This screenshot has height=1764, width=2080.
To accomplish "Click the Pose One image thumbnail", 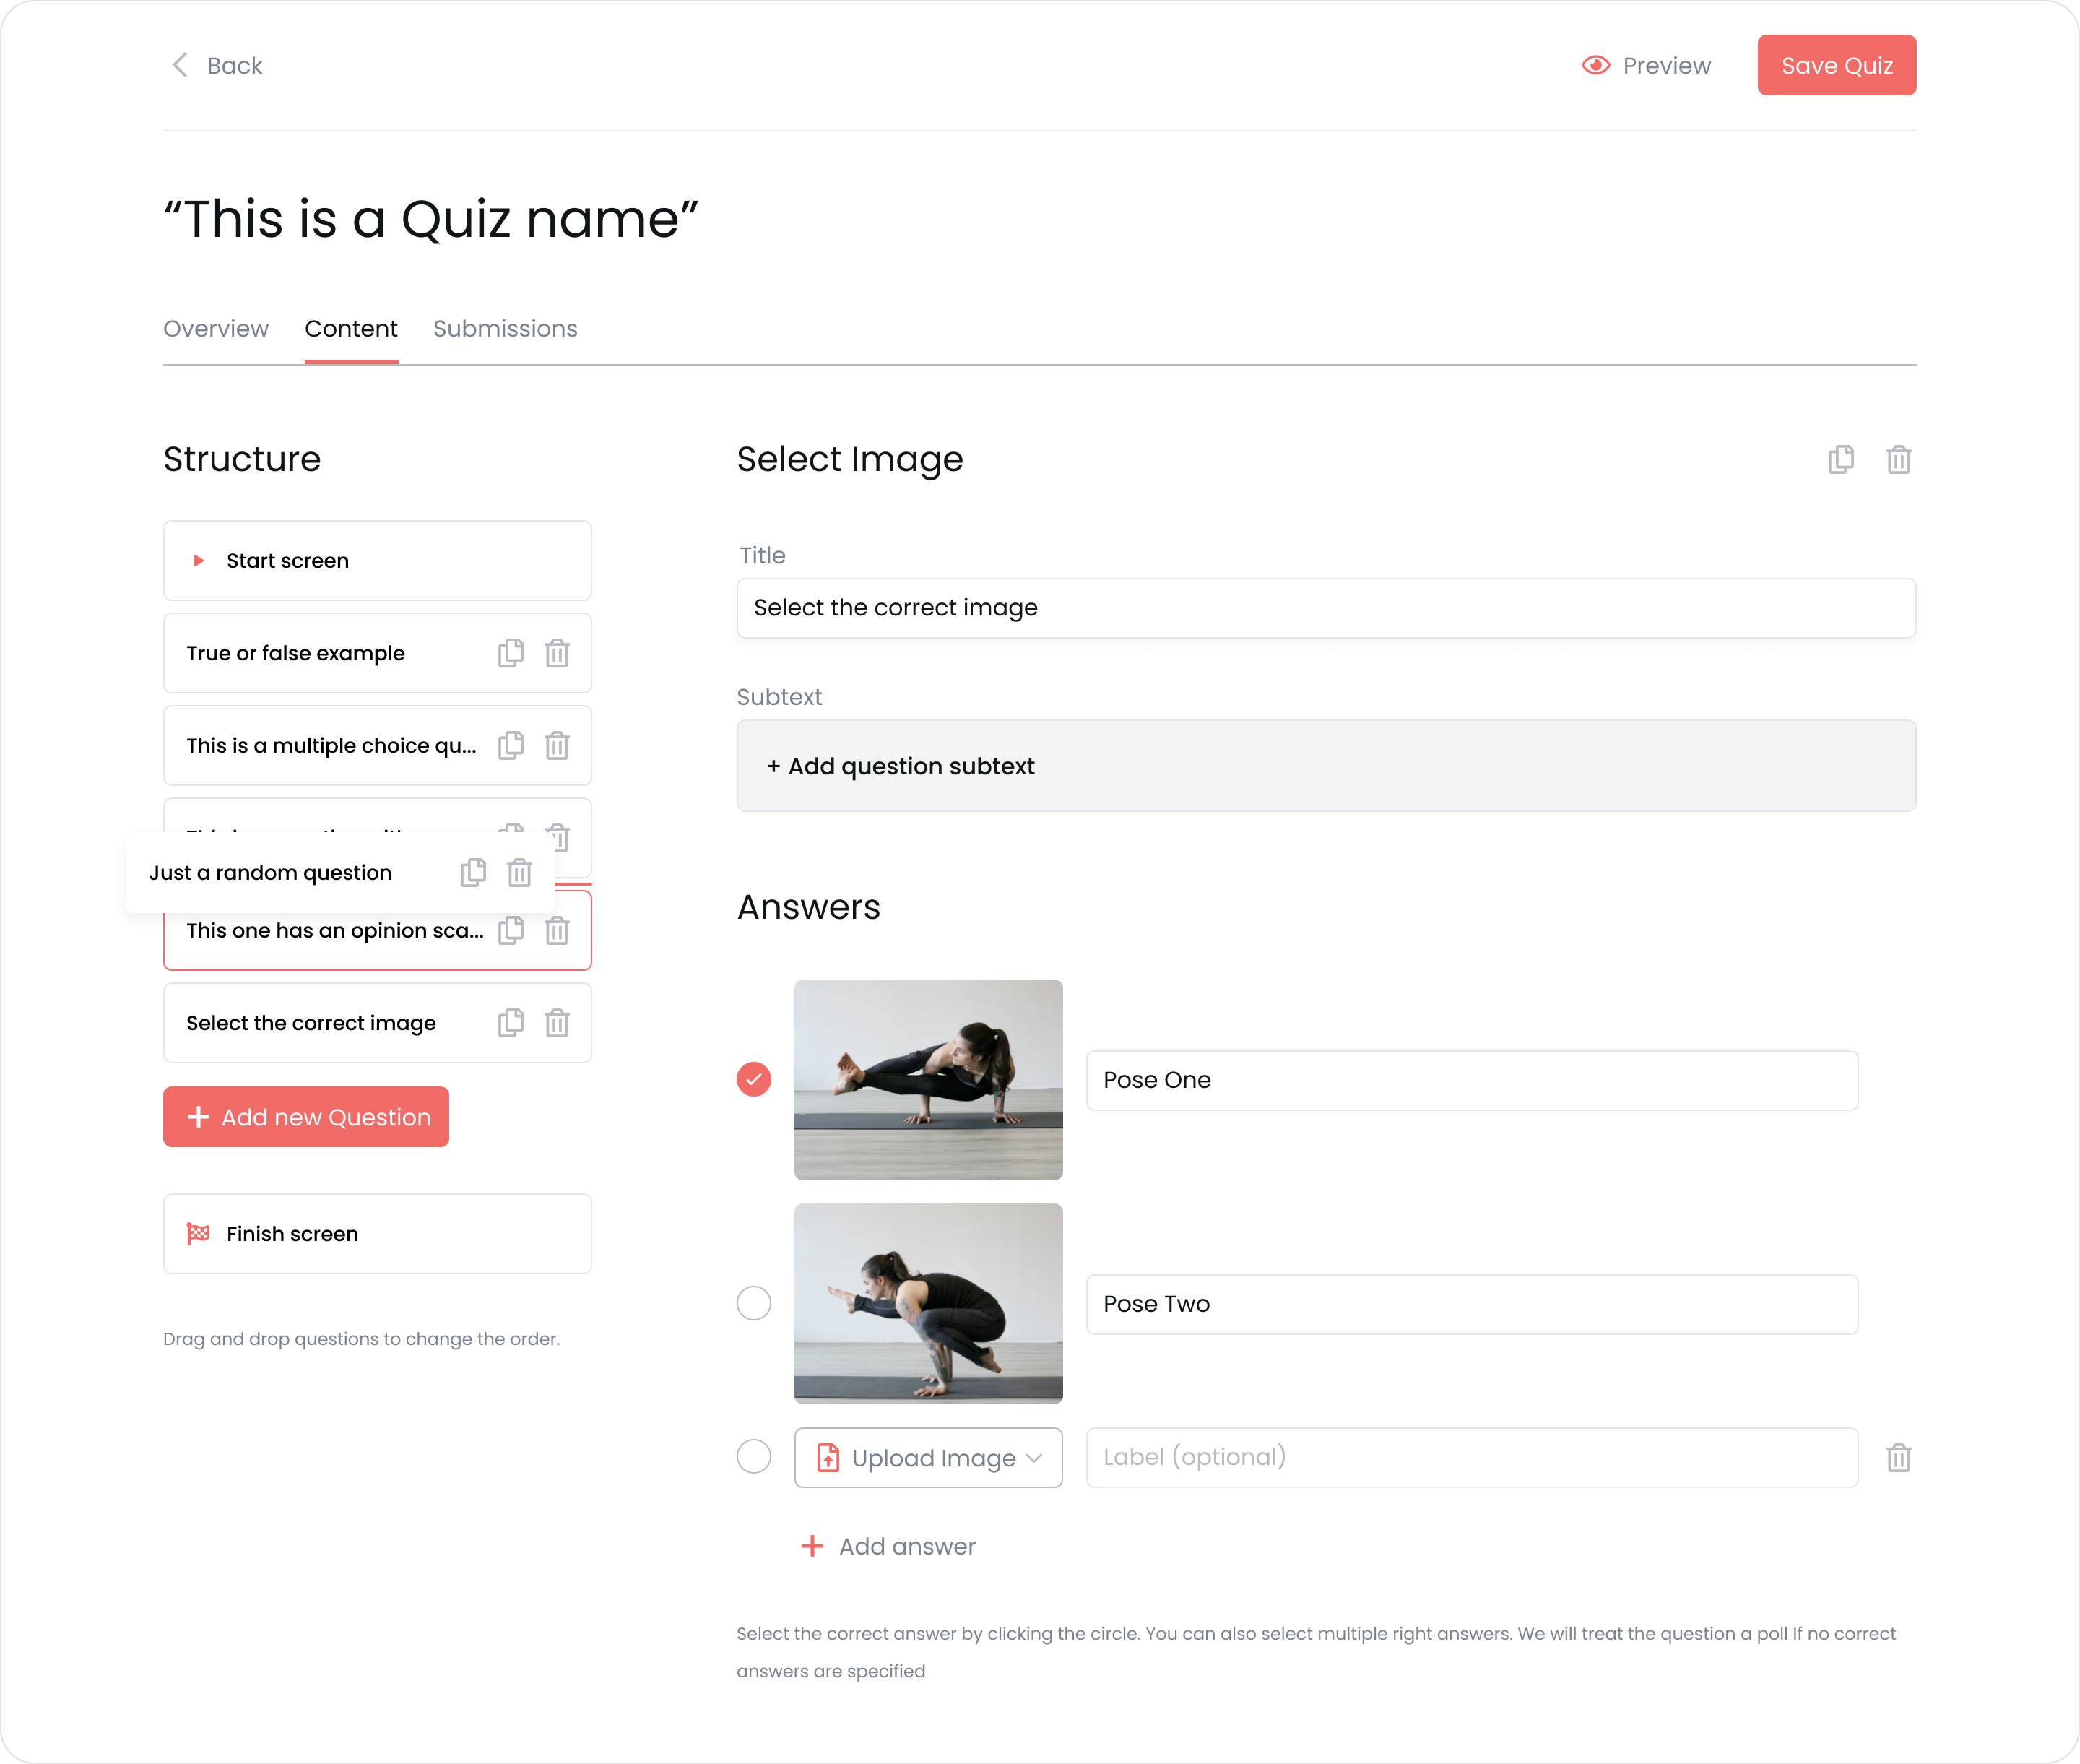I will click(928, 1079).
